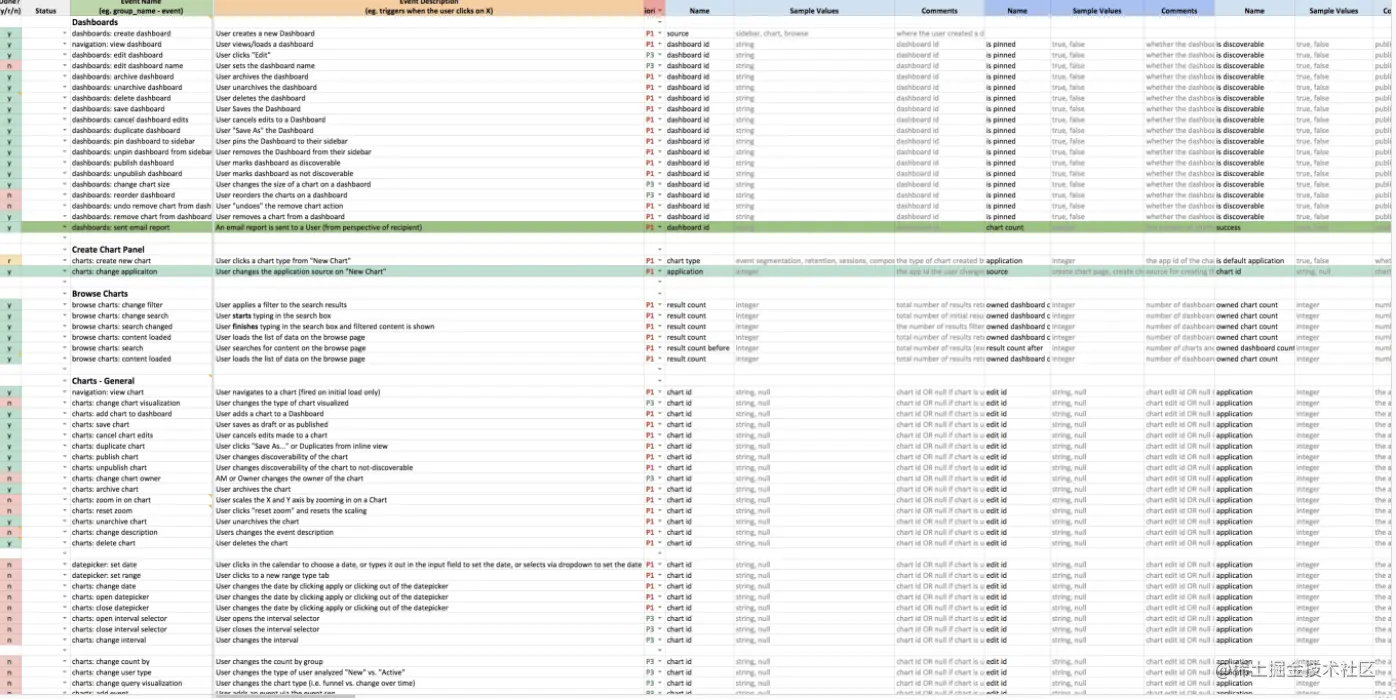Select the 'Charts - General' section heading
1396x700 pixels.
141,381
